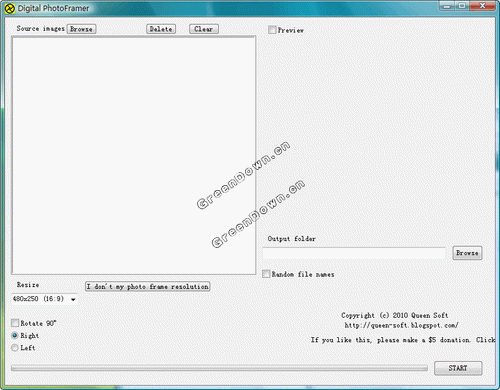Click the Output folder text field

coord(354,253)
